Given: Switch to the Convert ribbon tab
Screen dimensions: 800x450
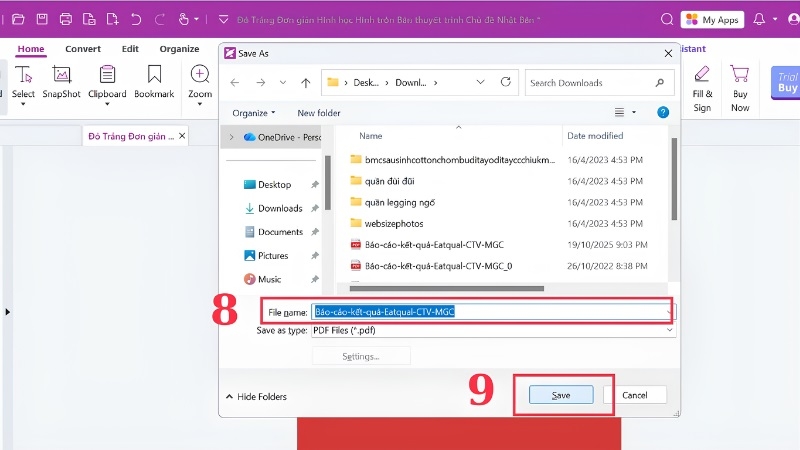Looking at the screenshot, I should tap(83, 49).
